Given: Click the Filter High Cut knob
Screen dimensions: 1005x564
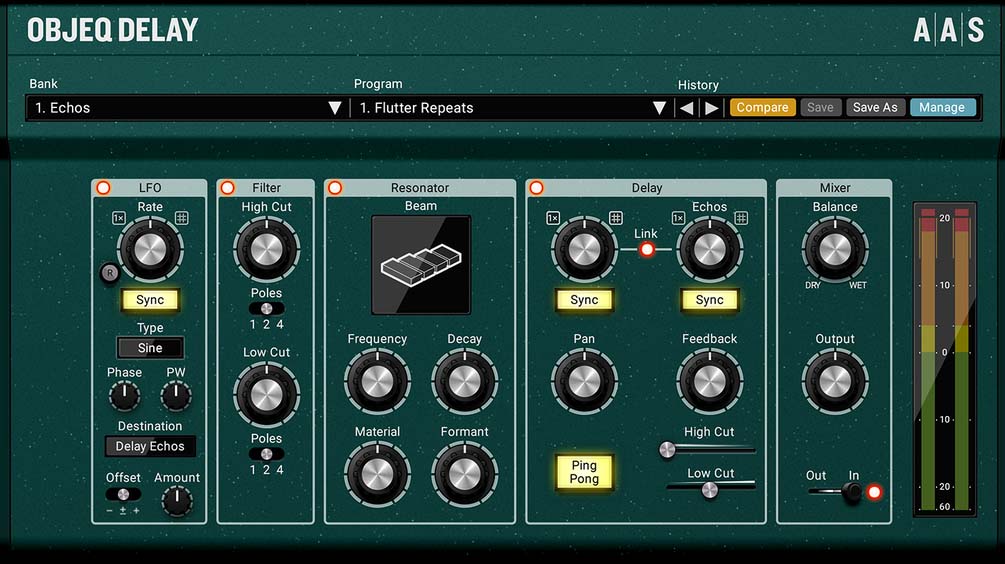Looking at the screenshot, I should click(267, 249).
